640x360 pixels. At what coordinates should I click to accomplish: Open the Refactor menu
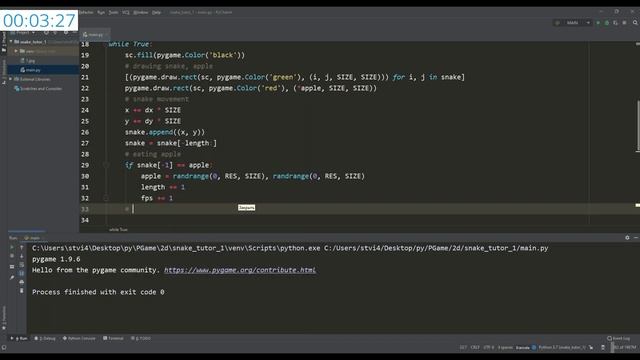click(86, 12)
